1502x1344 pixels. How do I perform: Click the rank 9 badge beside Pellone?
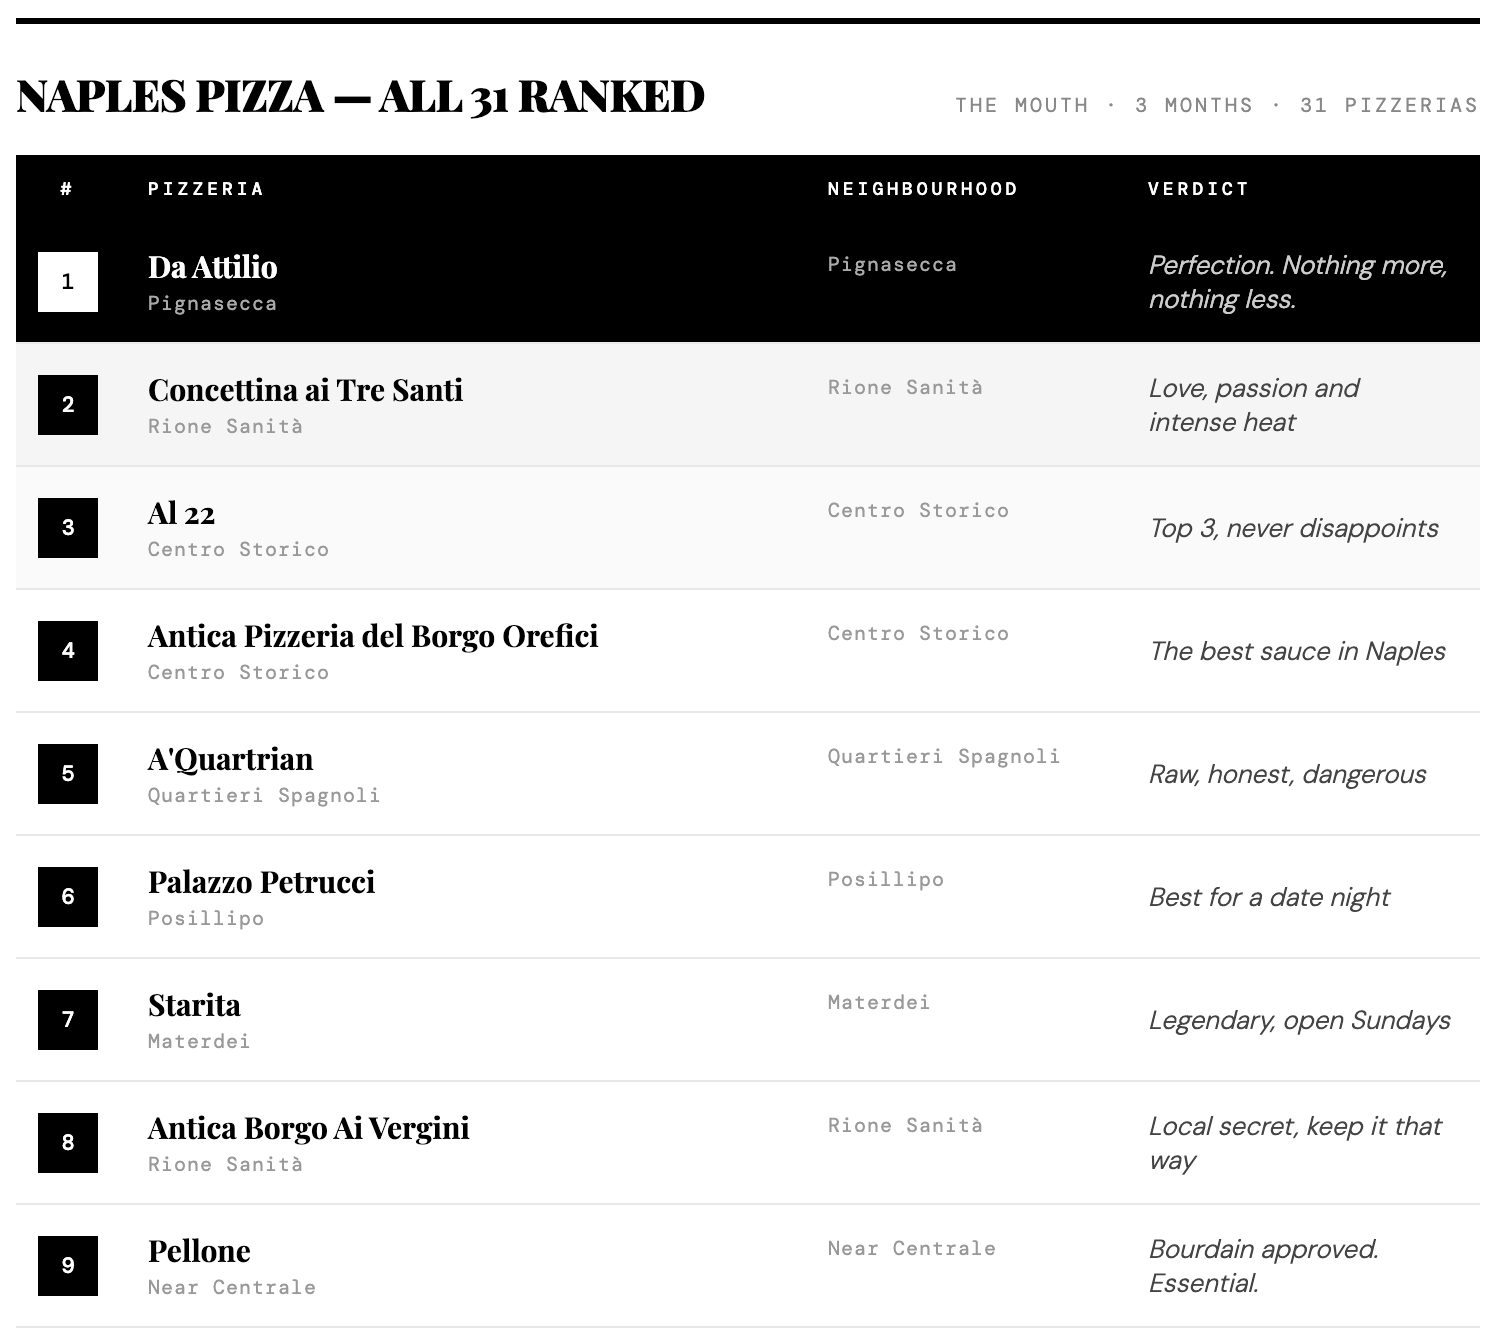[x=68, y=1266]
